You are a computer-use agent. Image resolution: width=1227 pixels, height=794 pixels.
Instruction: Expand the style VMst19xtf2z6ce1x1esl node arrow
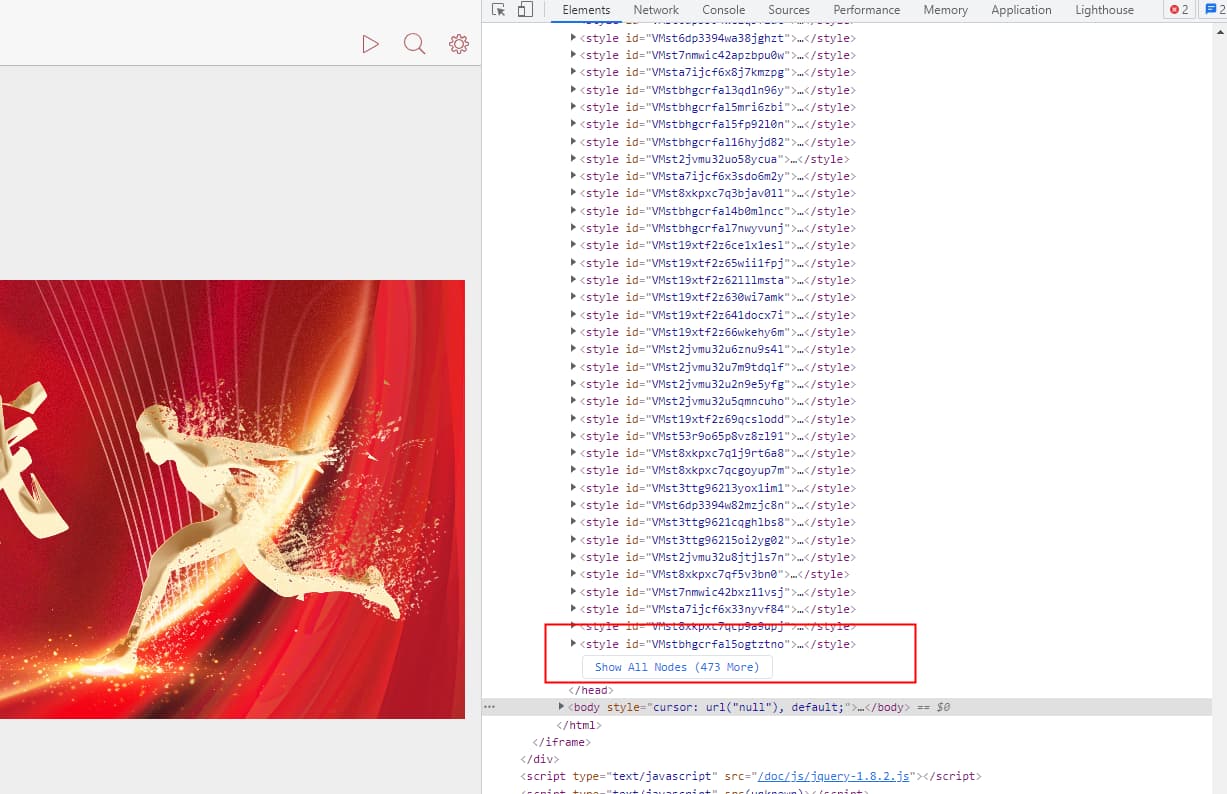click(573, 245)
